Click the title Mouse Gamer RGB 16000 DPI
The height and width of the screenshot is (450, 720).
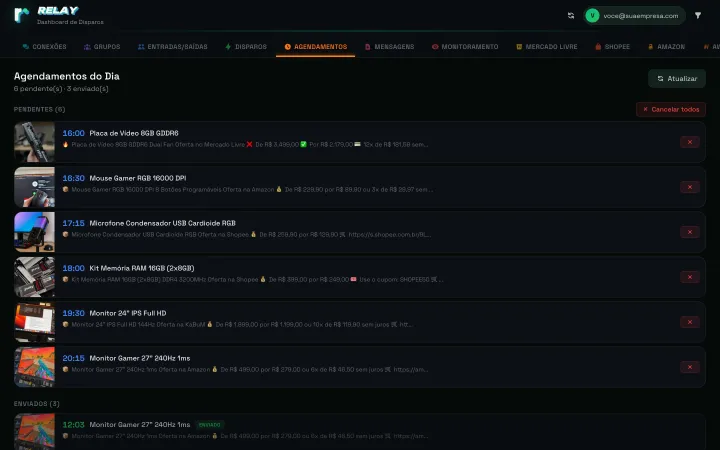pos(138,178)
